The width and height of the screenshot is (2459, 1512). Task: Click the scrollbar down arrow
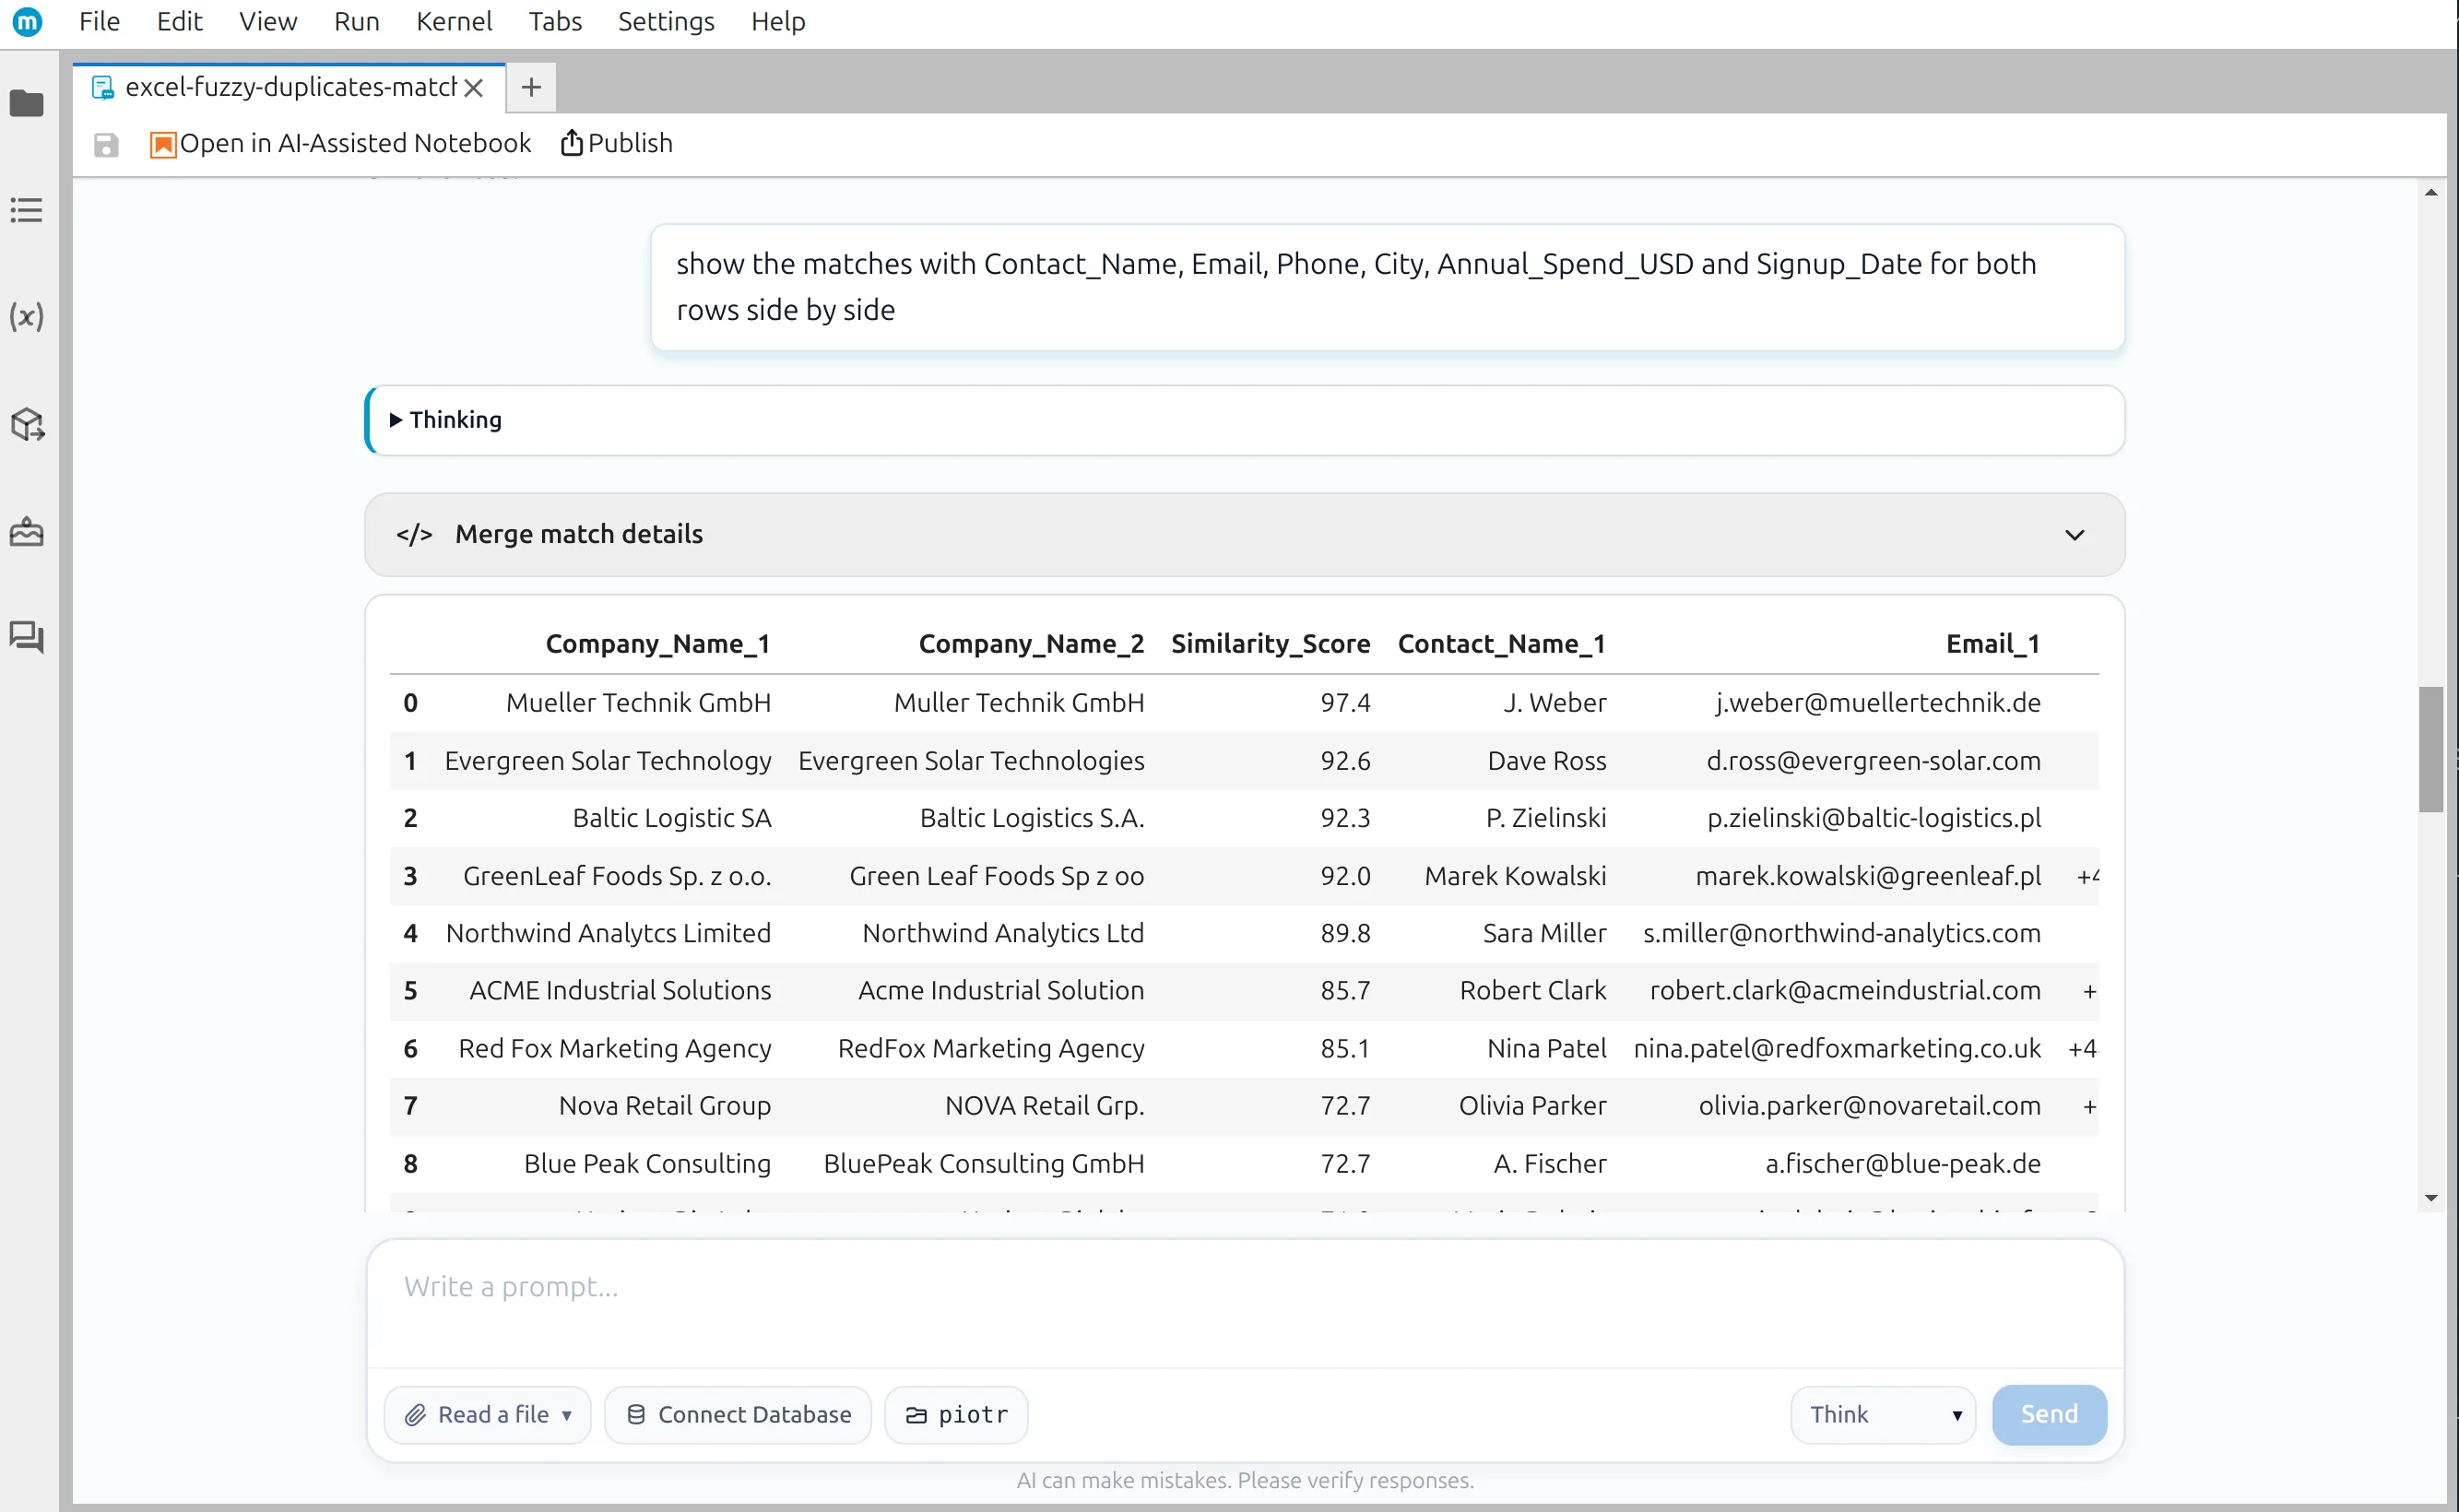[2431, 1198]
